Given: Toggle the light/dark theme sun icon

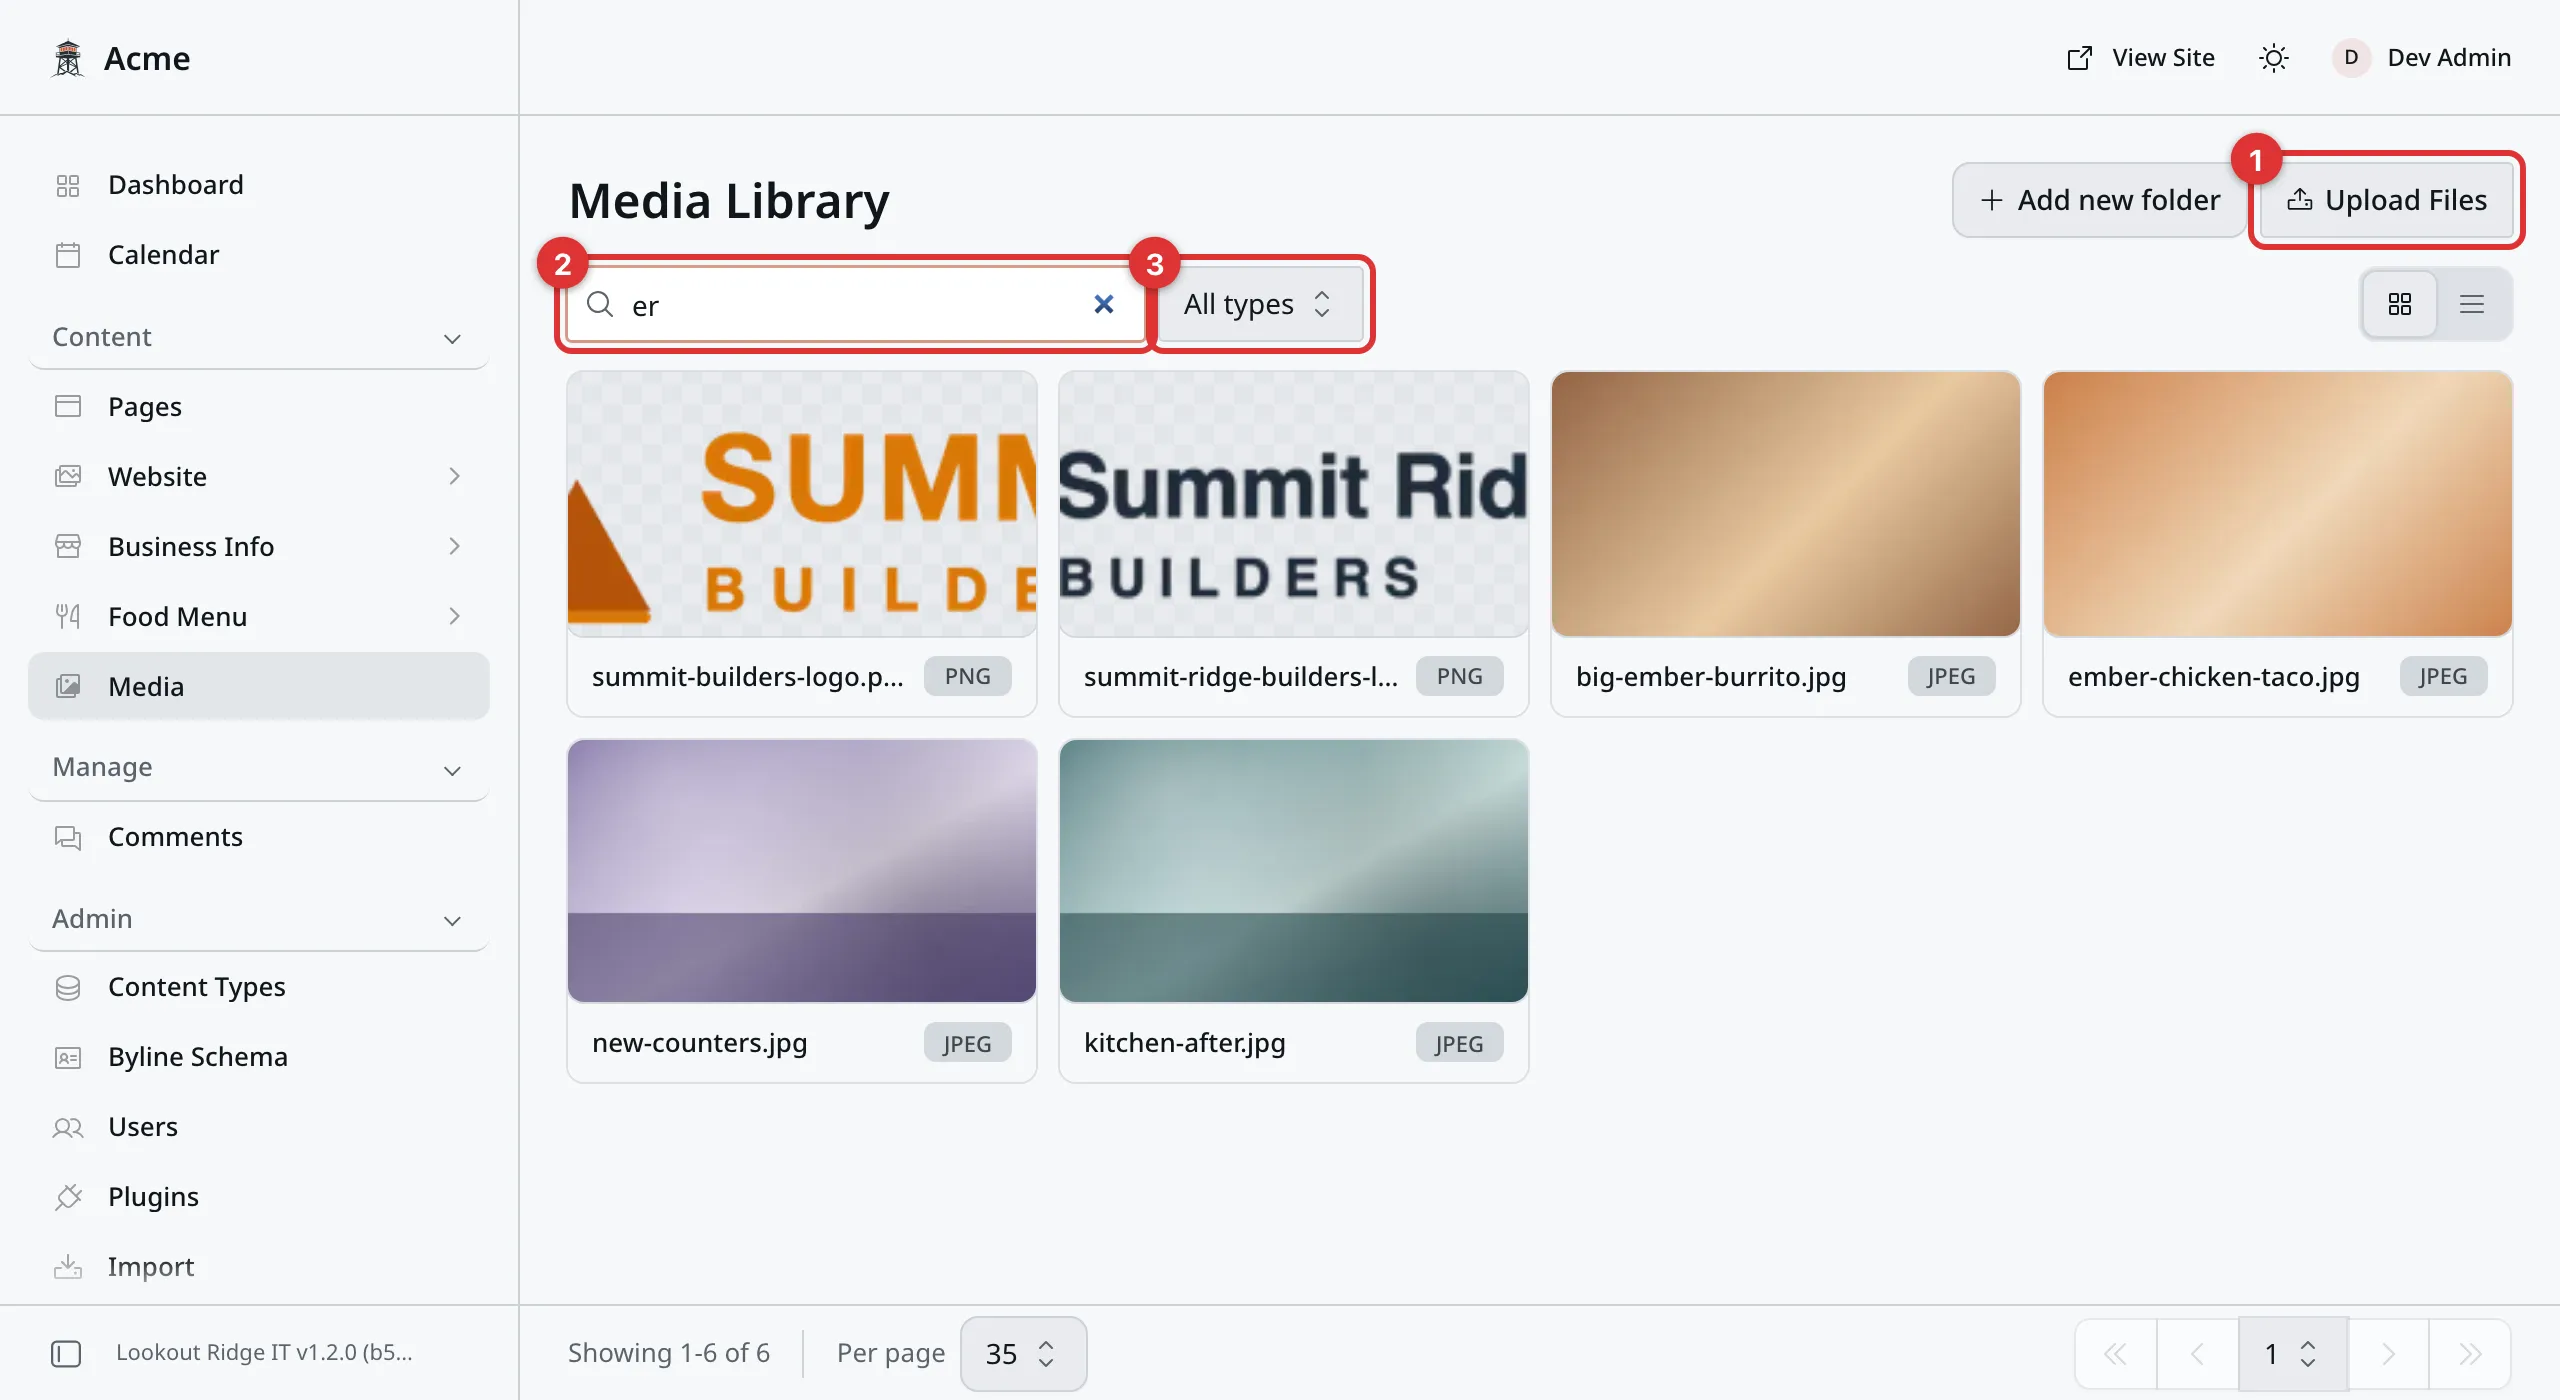Looking at the screenshot, I should (x=2274, y=58).
